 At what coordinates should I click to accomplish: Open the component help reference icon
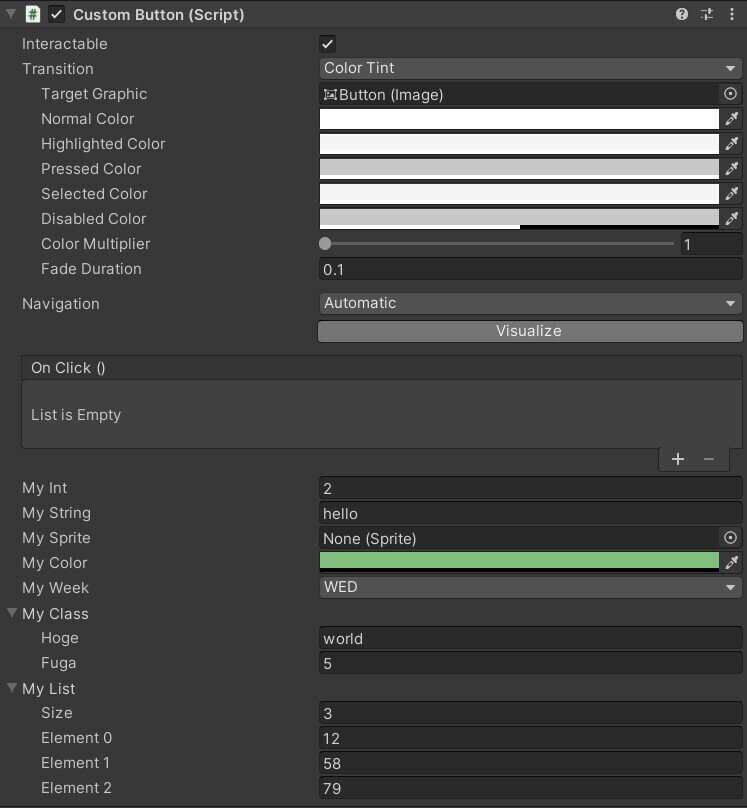pos(682,14)
